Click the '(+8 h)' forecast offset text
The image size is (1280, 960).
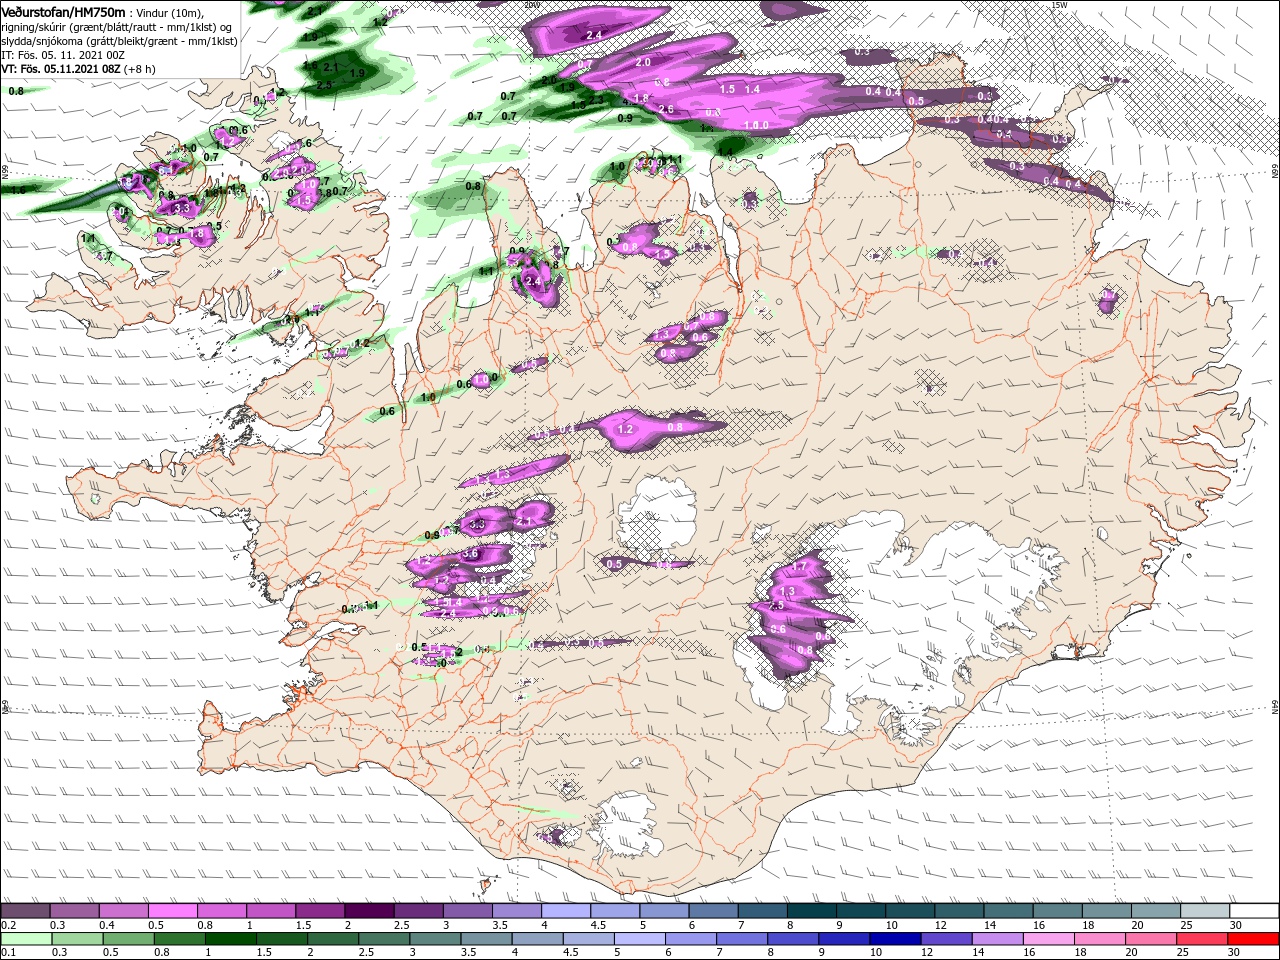[x=142, y=69]
